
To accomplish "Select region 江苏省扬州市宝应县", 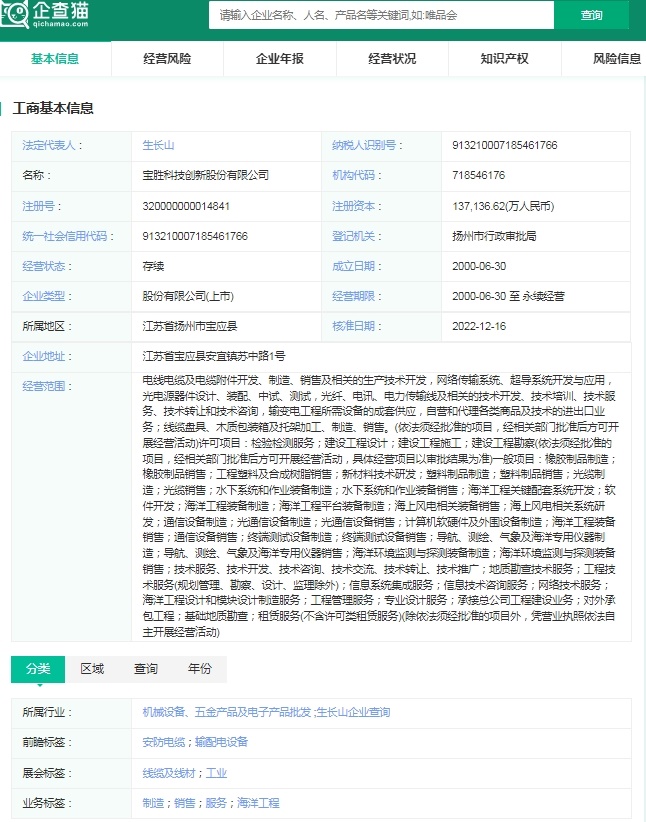I will 190,326.
